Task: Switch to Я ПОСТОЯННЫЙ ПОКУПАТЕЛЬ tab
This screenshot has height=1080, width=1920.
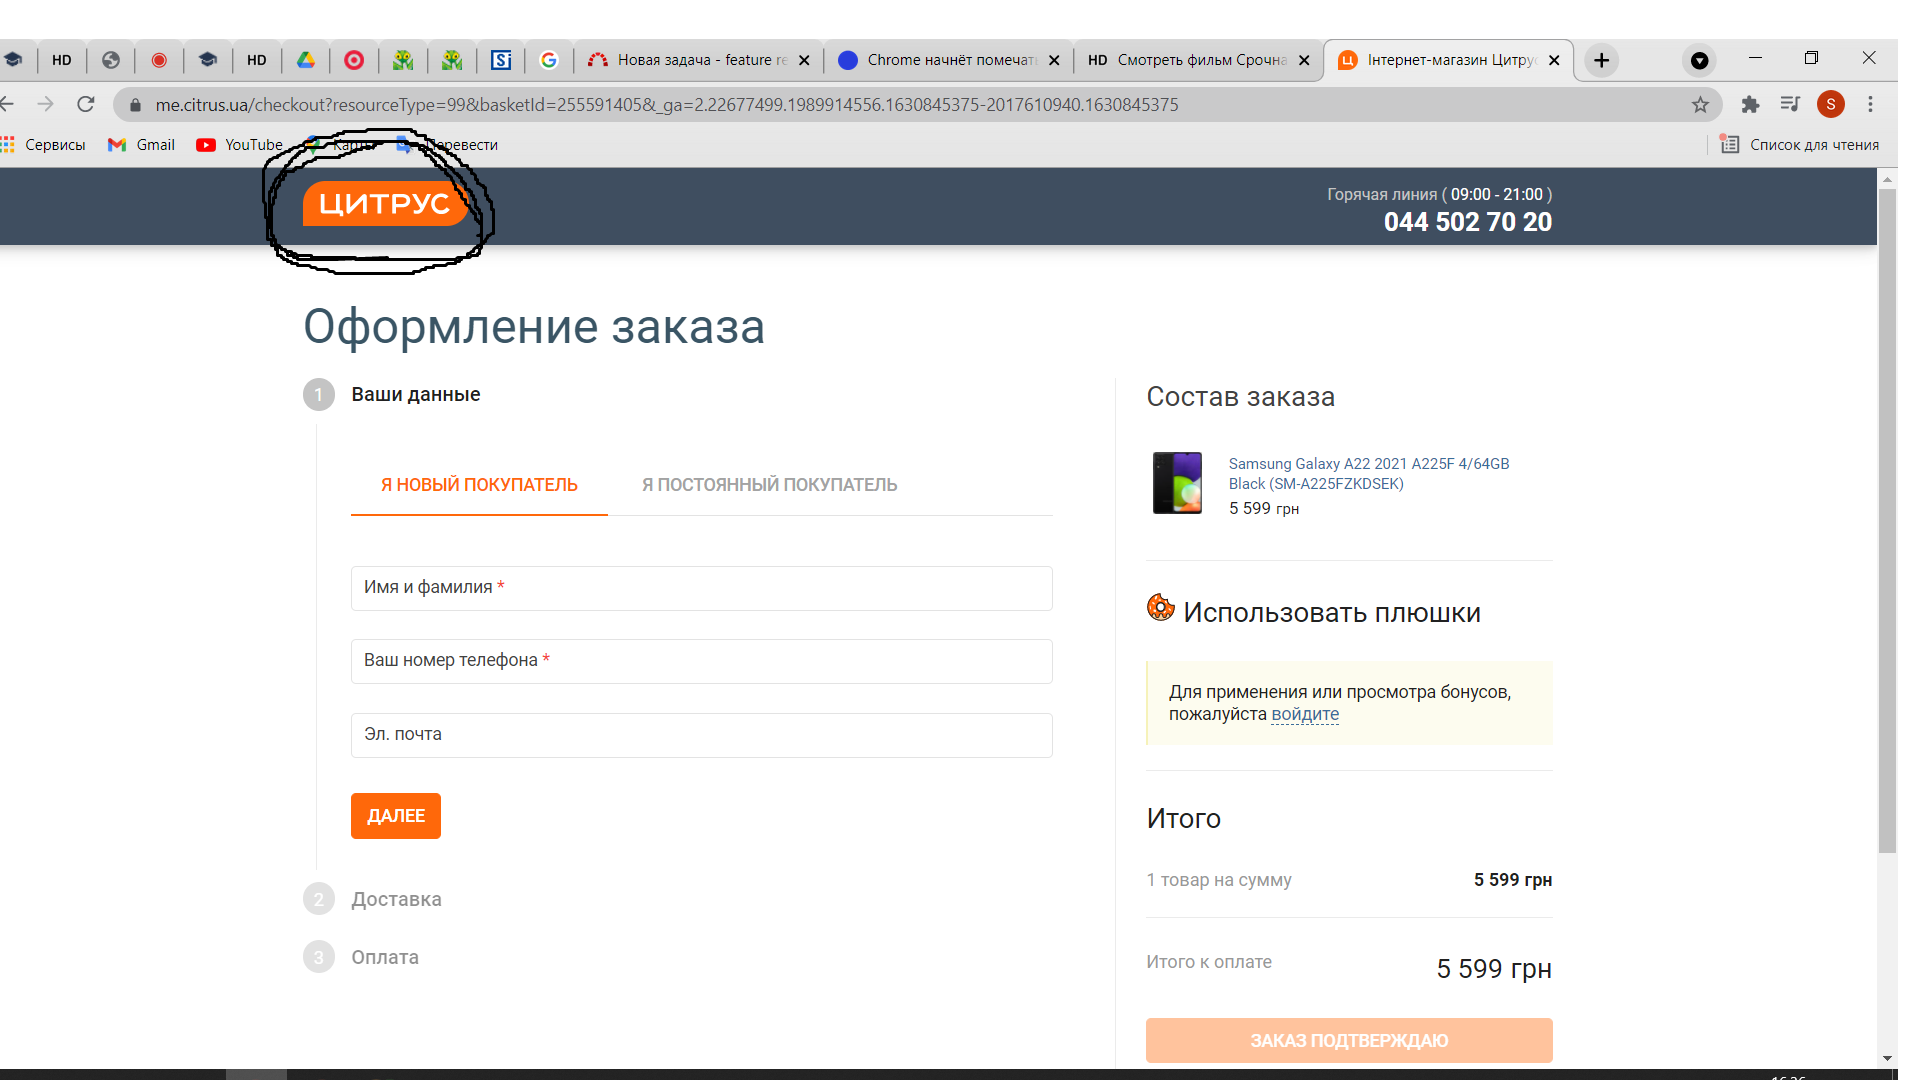Action: tap(769, 485)
